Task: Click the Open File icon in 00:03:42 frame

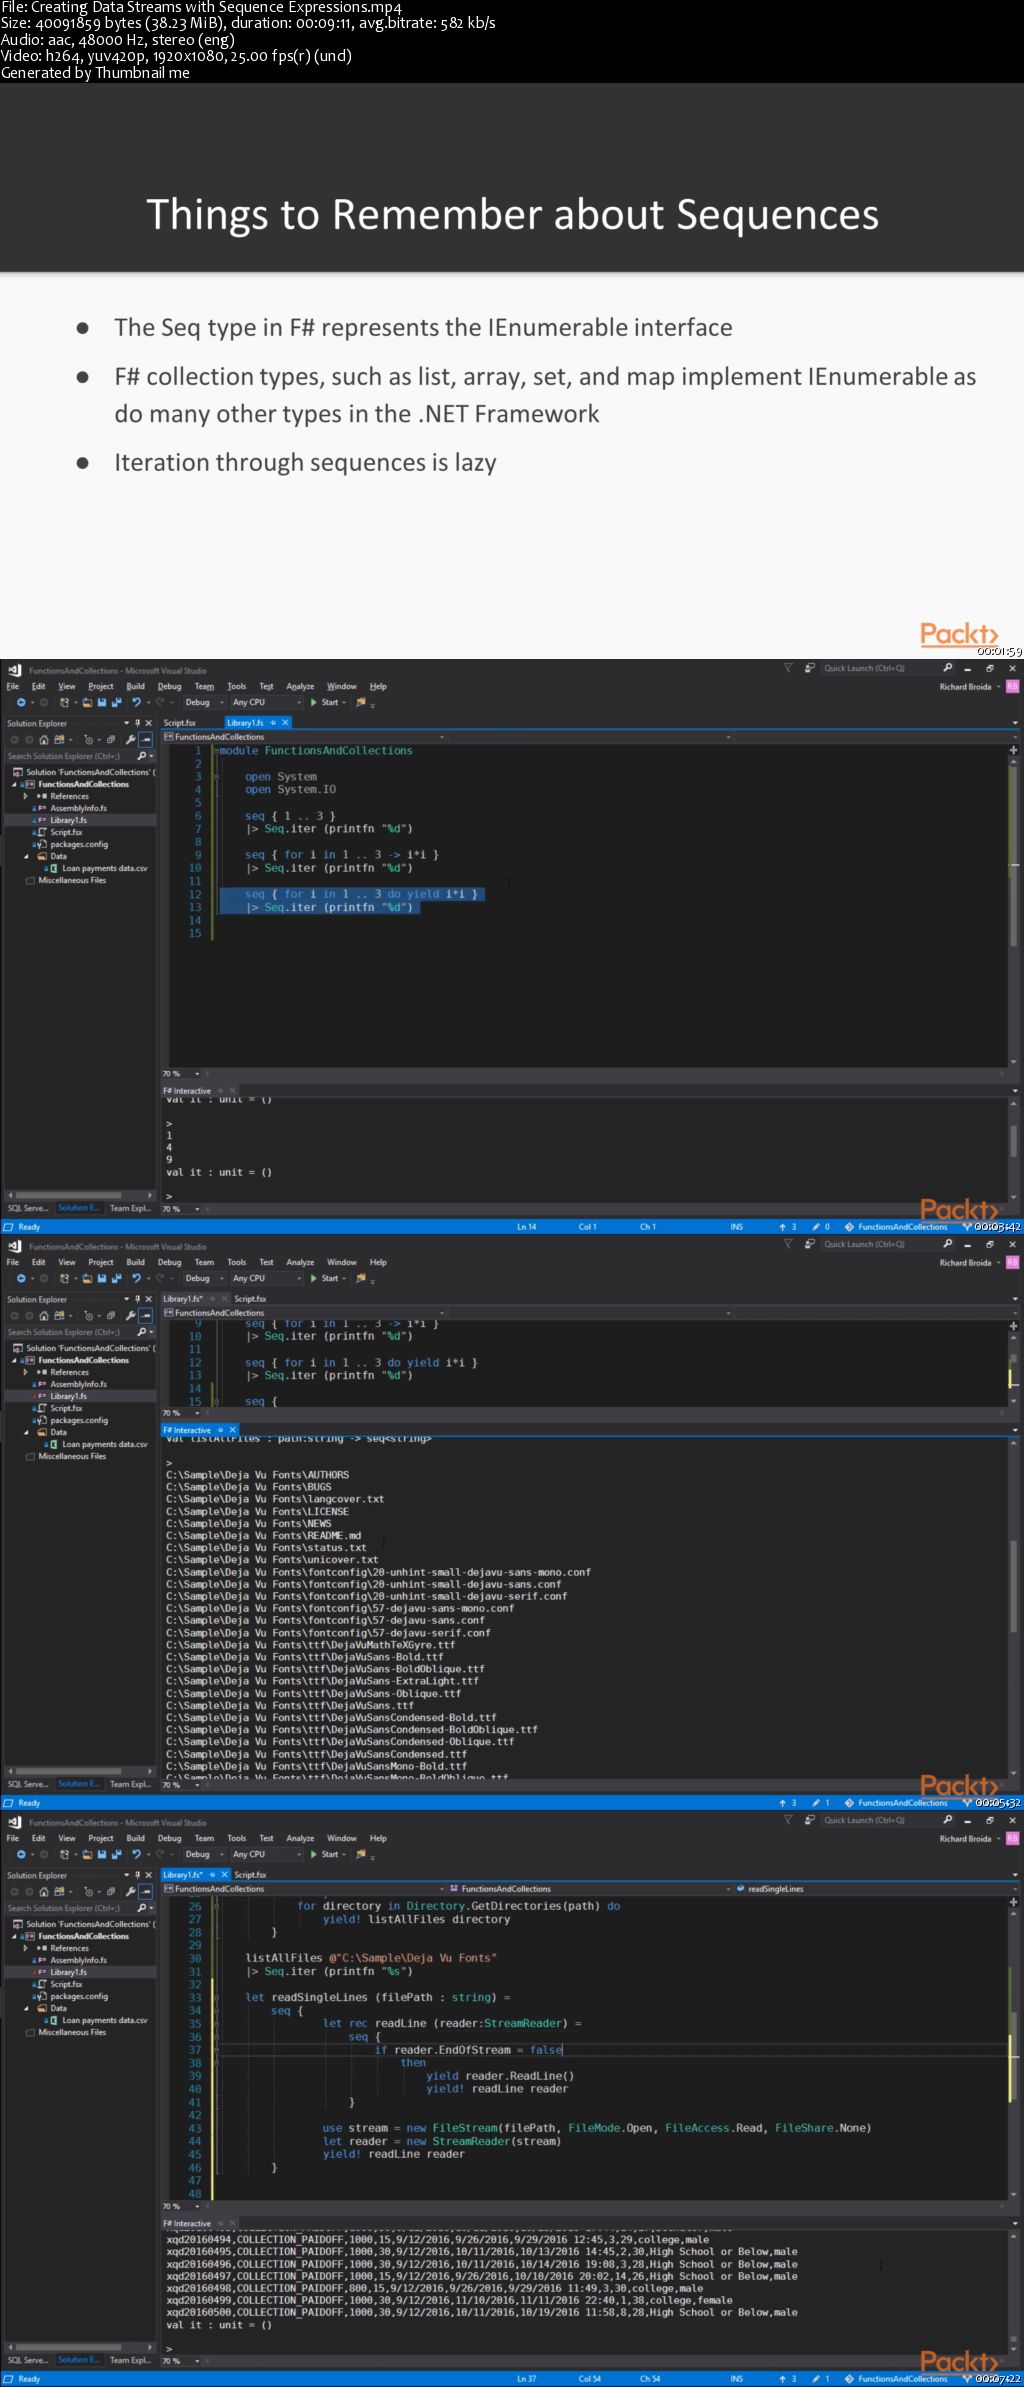Action: coord(87,702)
